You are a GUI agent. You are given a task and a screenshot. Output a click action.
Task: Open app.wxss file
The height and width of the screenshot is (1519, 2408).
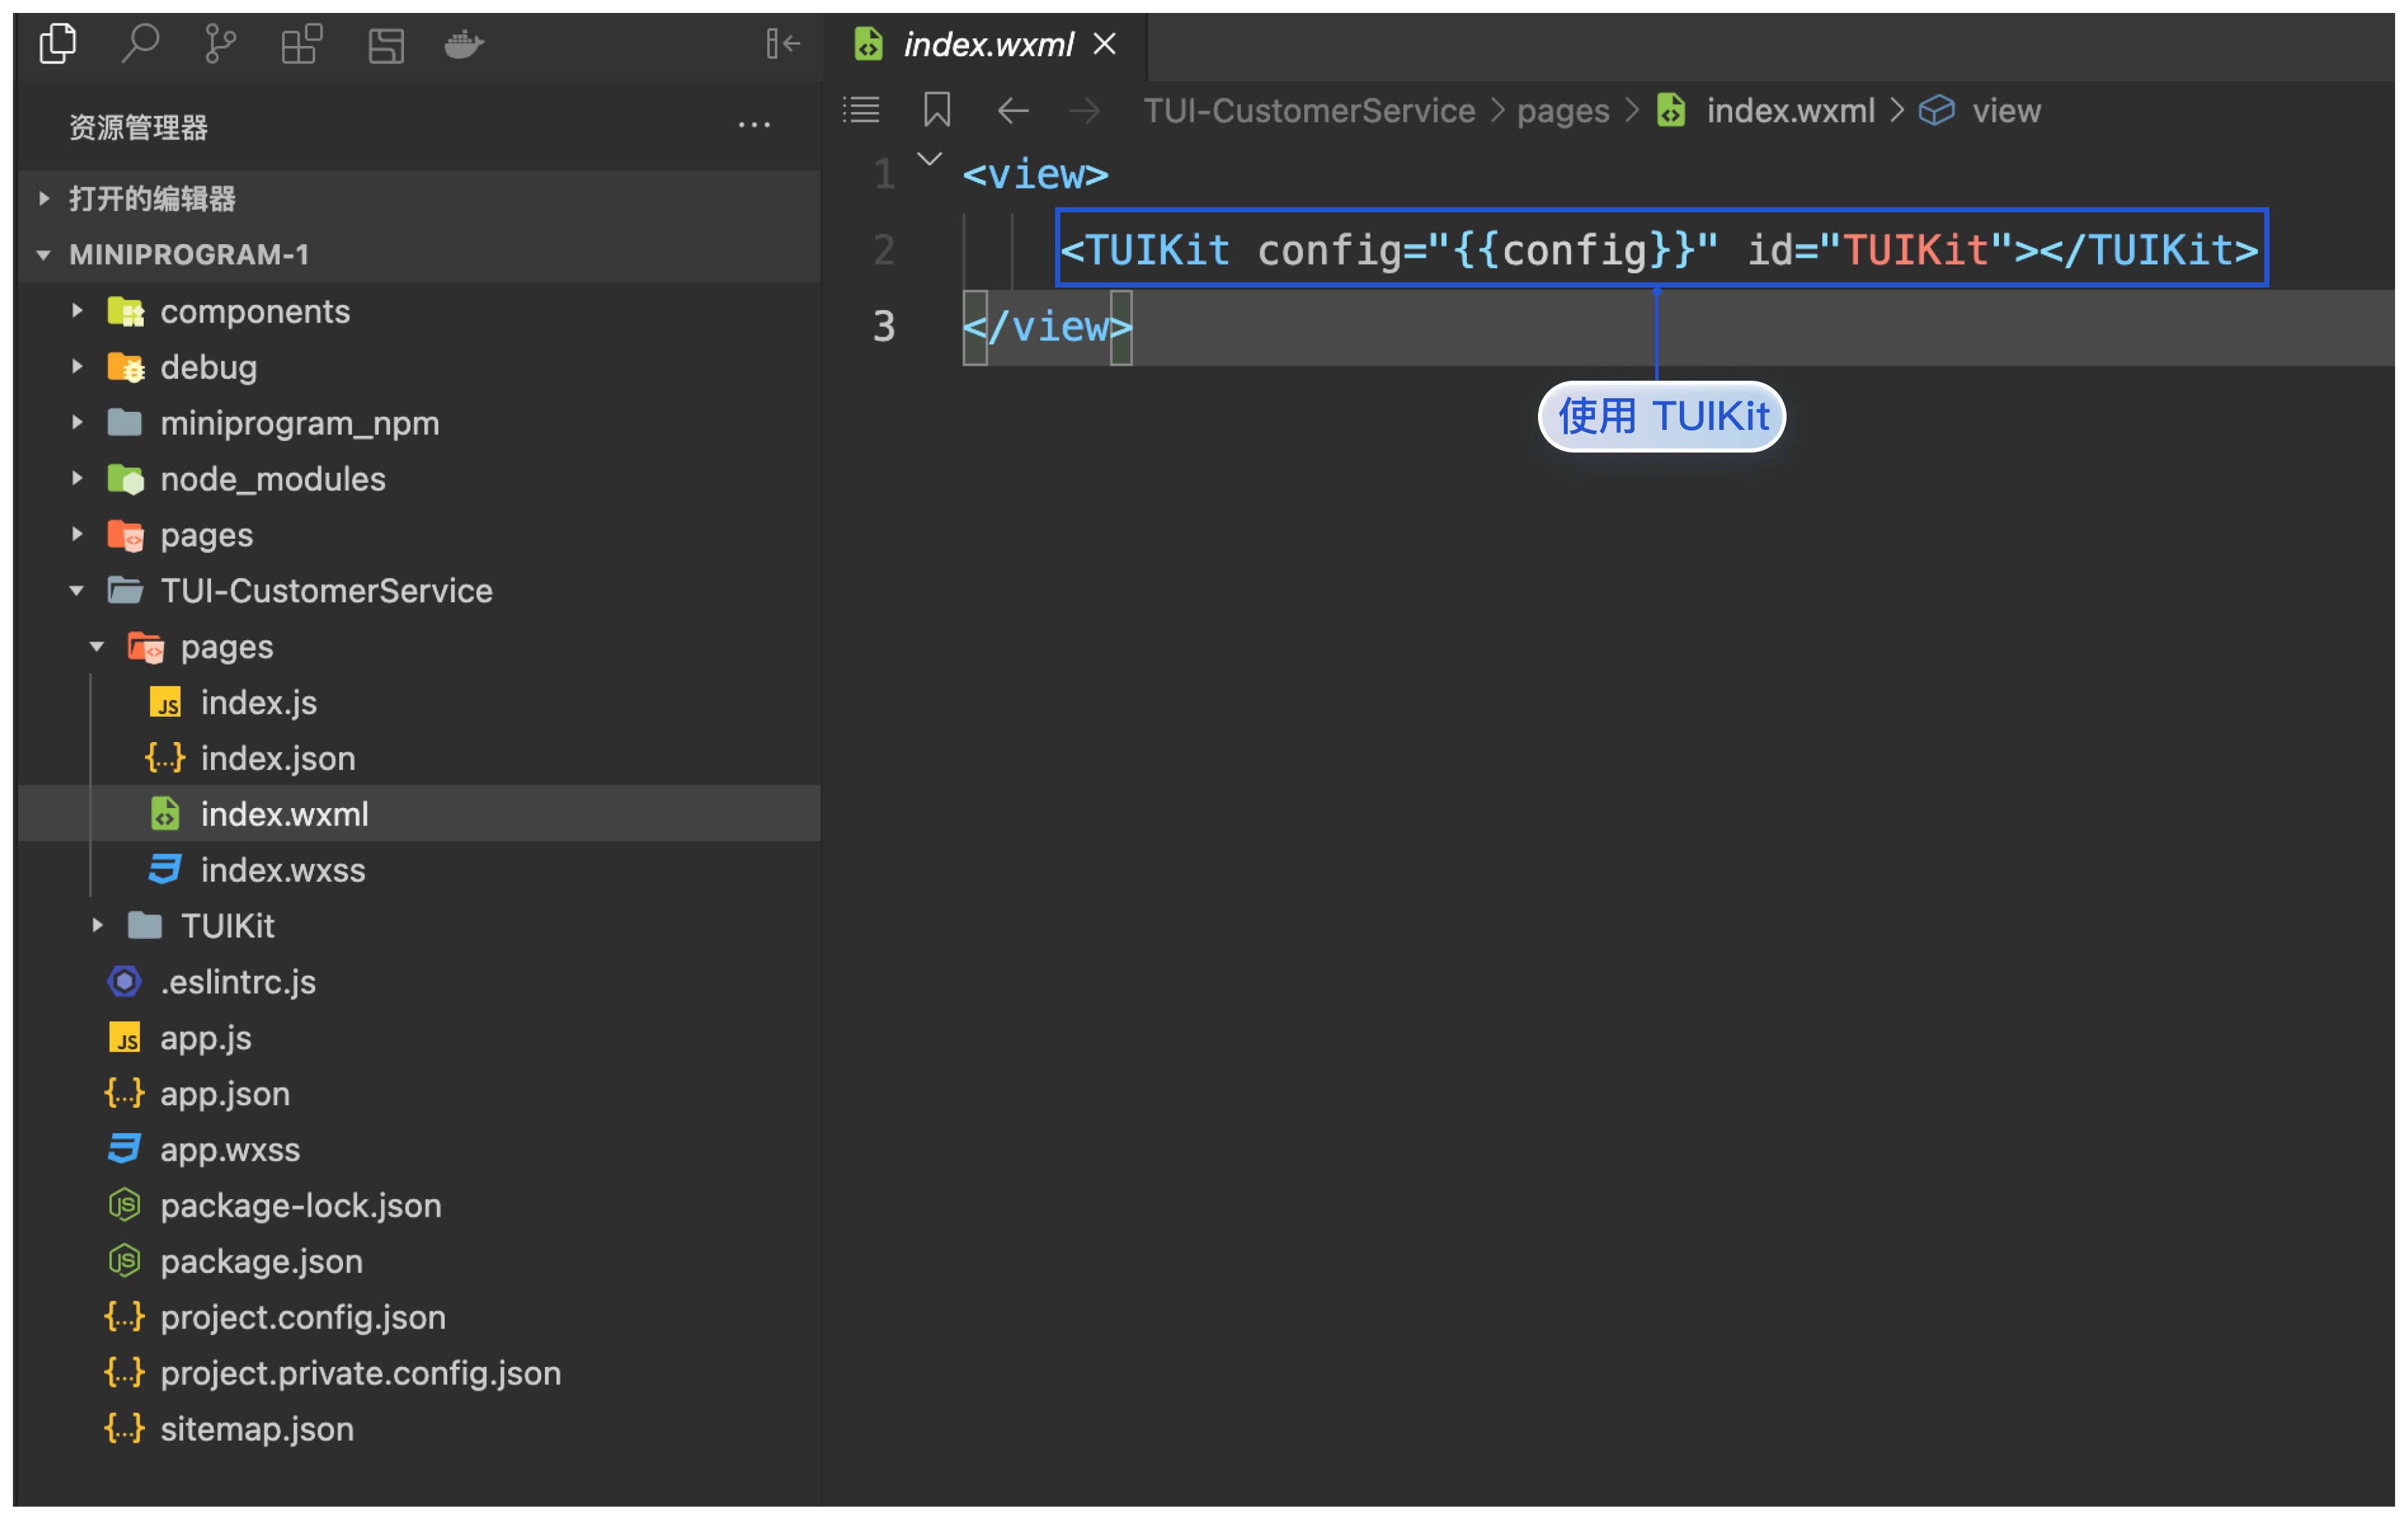419,1150
